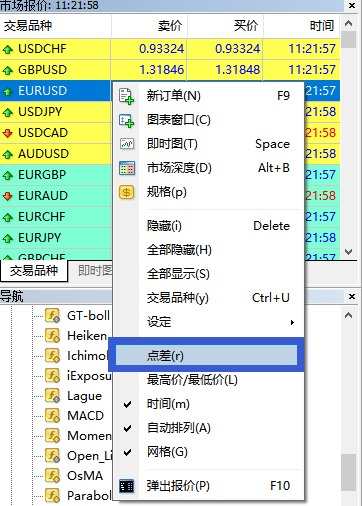
Task: Select 规格(p) menu entry
Action: pyautogui.click(x=208, y=192)
